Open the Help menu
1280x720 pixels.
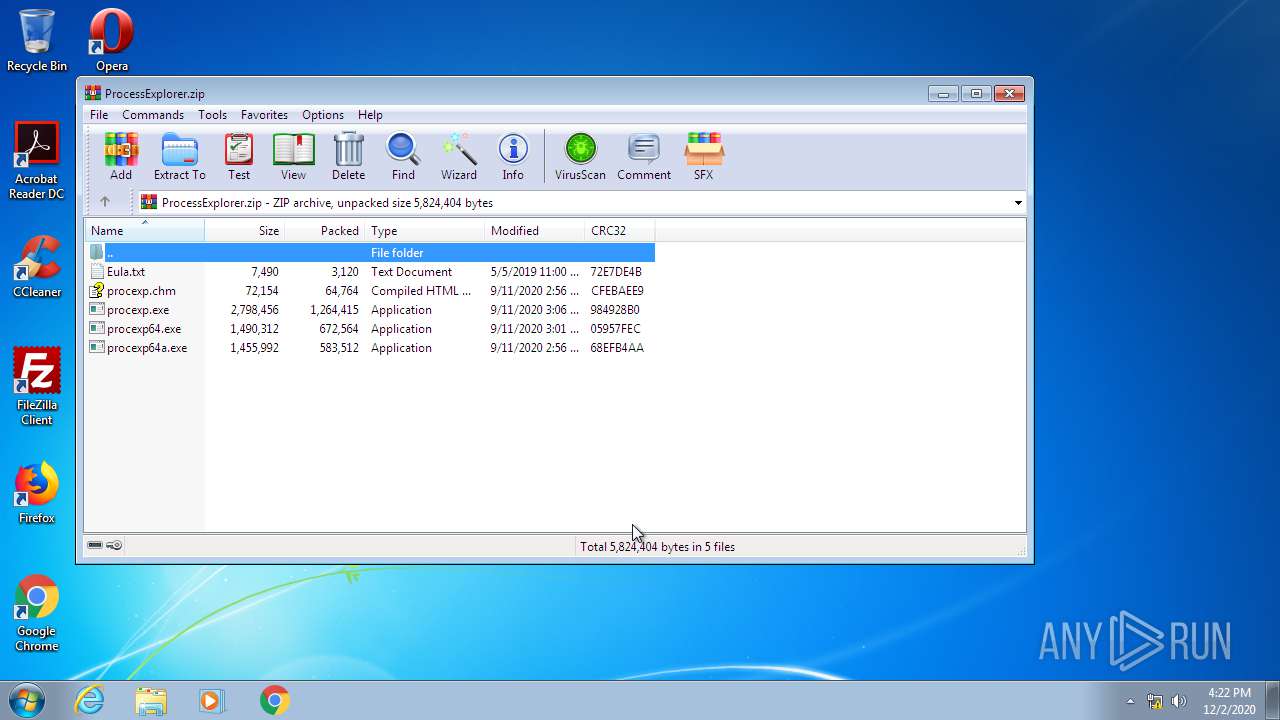coord(370,115)
